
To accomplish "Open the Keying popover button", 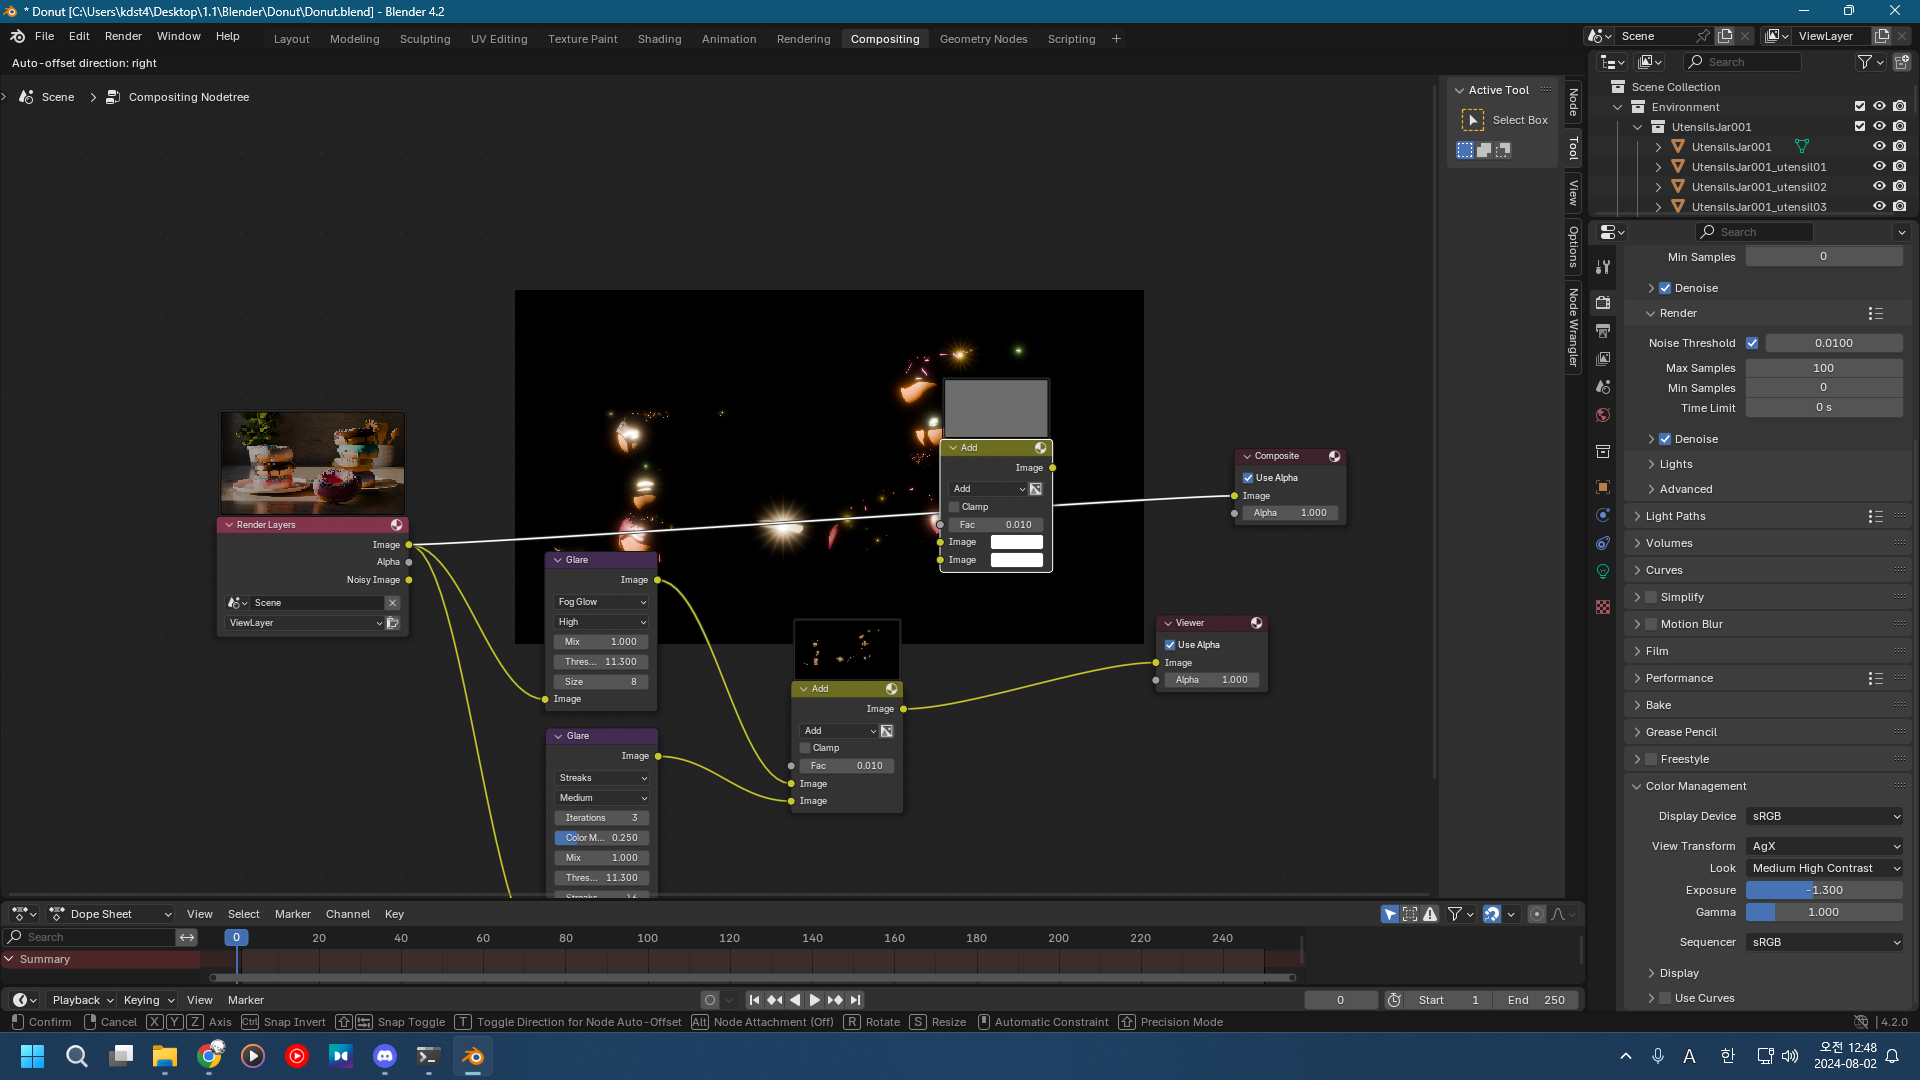I will (148, 1000).
